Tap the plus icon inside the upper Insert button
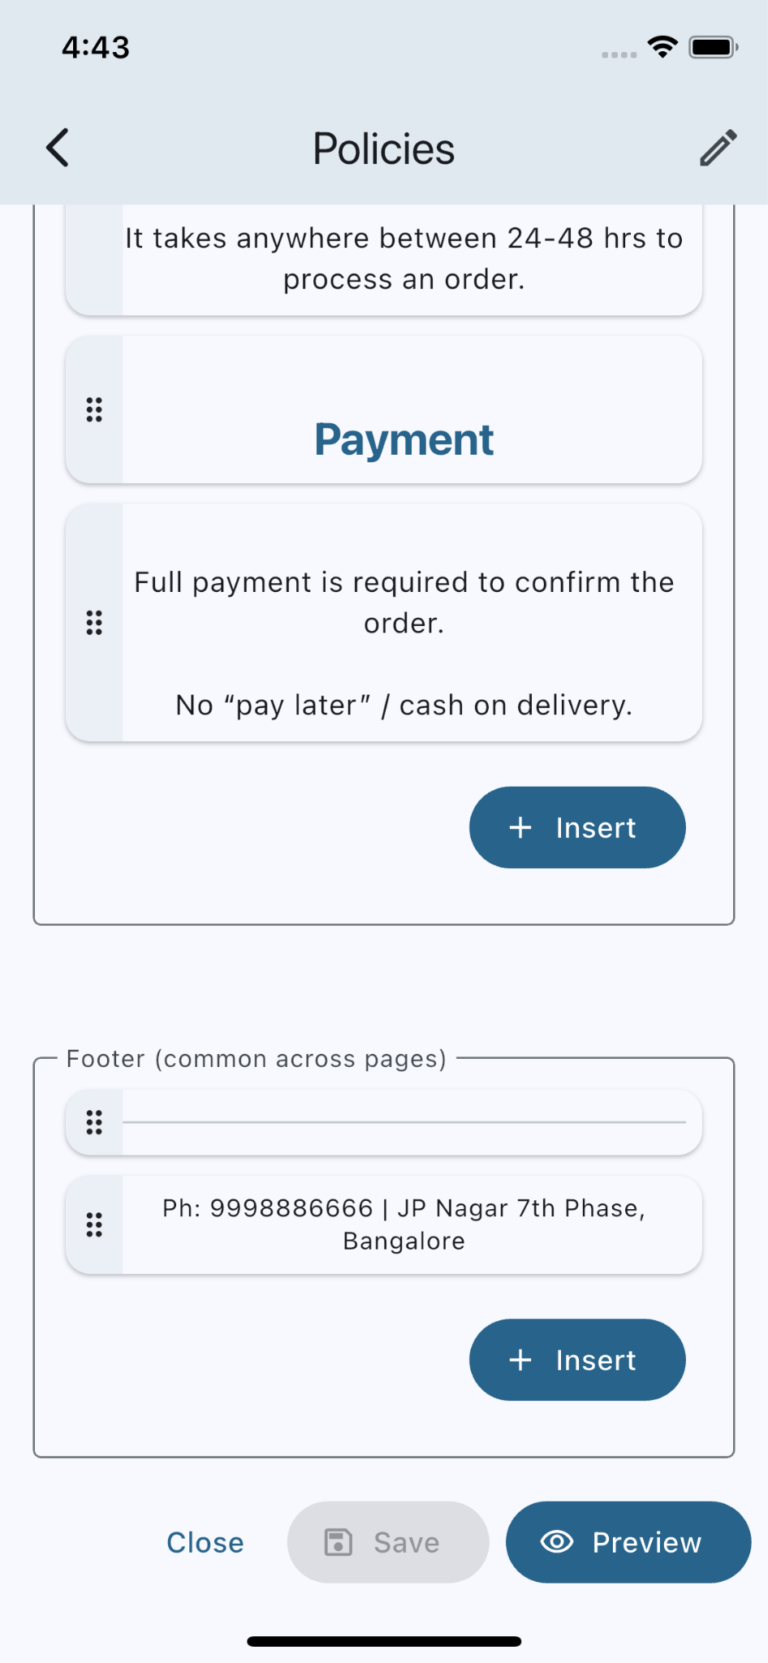 tap(520, 827)
